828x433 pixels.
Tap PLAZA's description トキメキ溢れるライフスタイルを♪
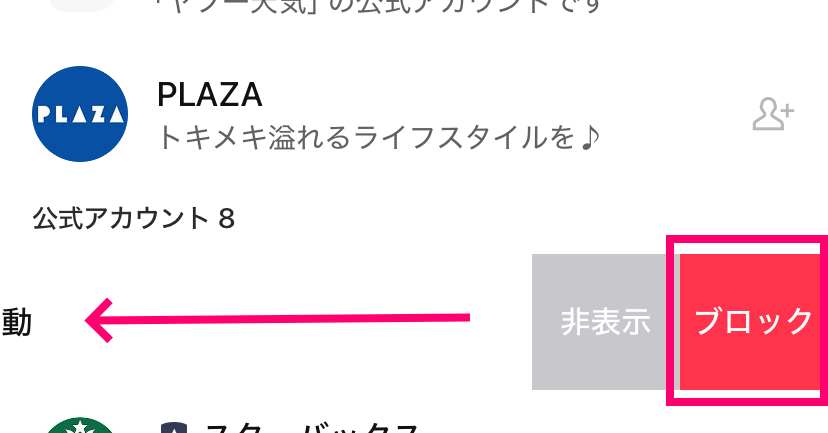pos(378,136)
